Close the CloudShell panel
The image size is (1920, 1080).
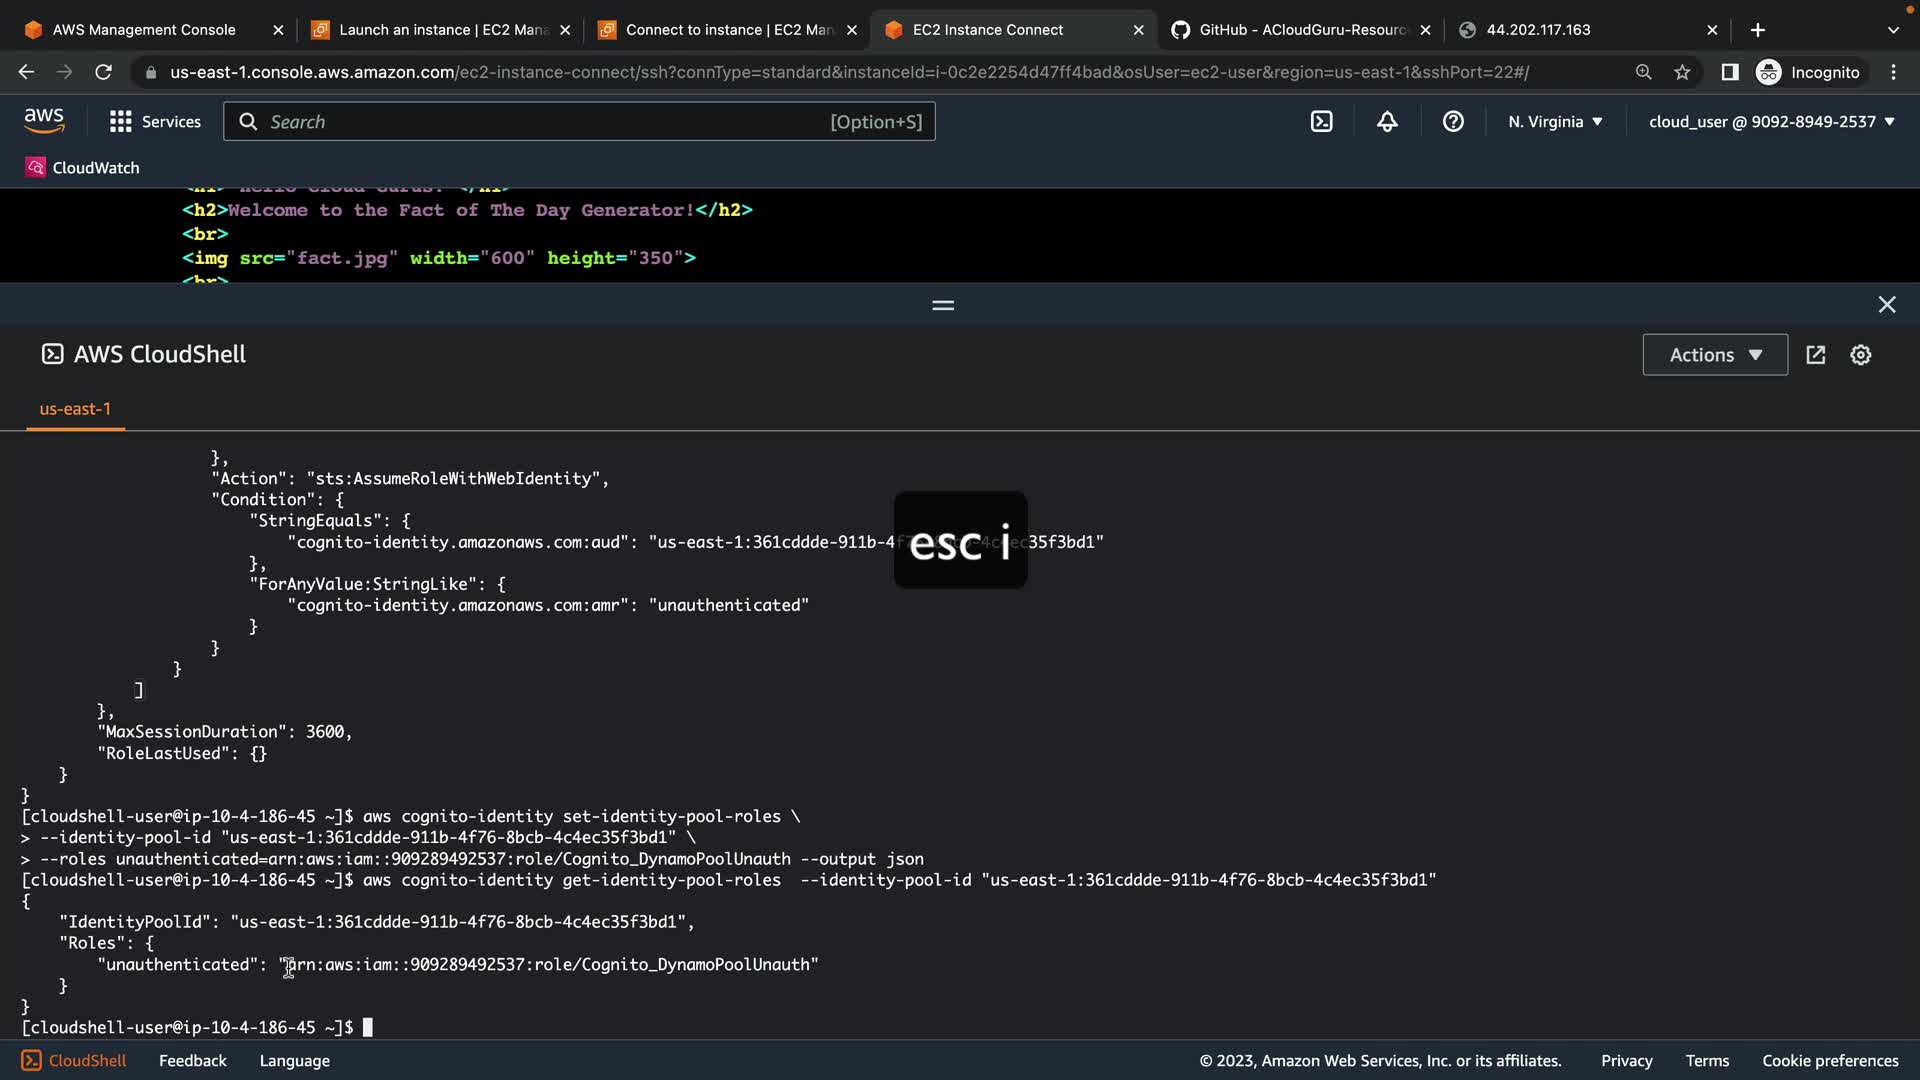point(1886,305)
